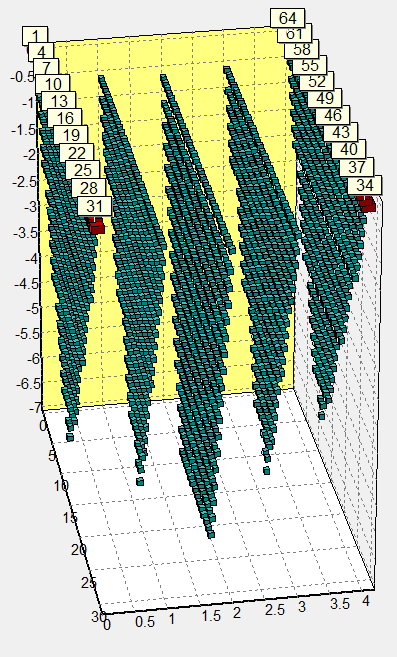The image size is (397, 657).
Task: Click the label numbered 43
Action: tap(340, 132)
